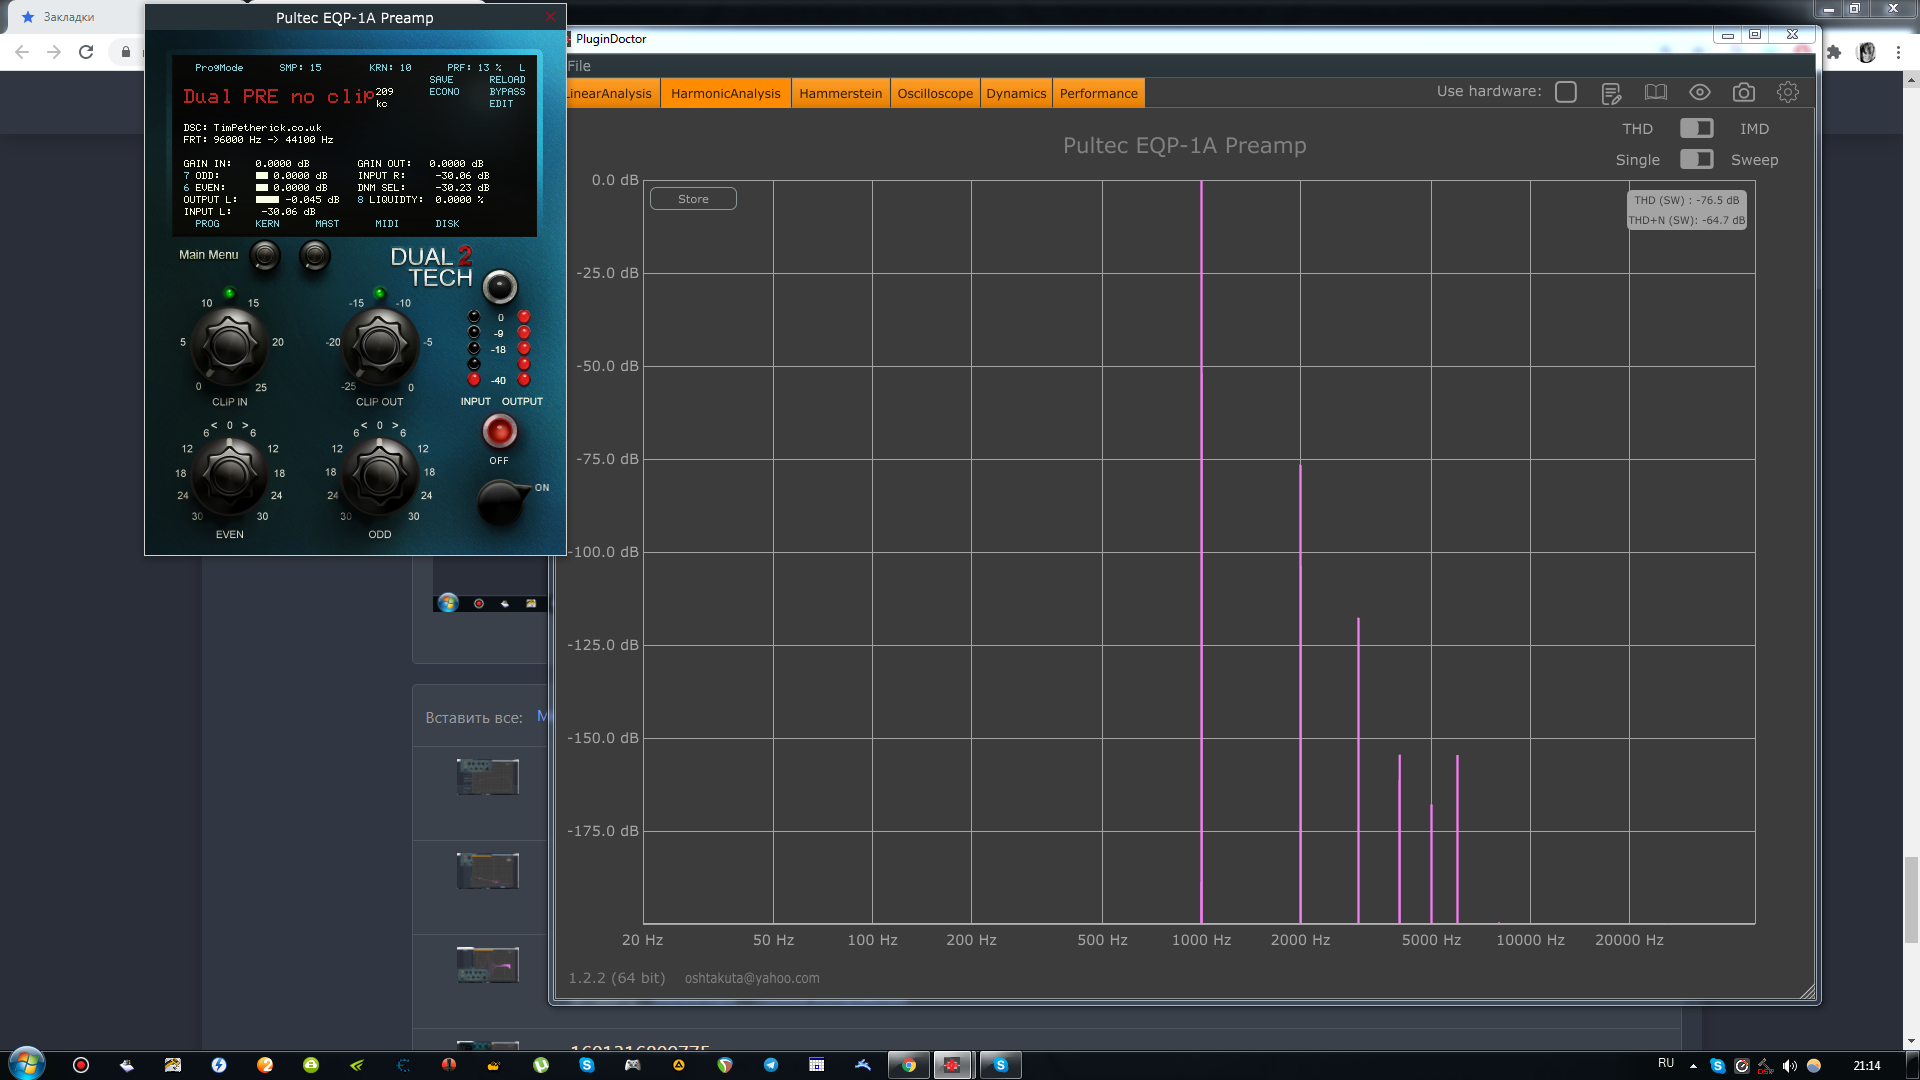Open the KERN page on plugin display
The height and width of the screenshot is (1080, 1920).
[267, 224]
